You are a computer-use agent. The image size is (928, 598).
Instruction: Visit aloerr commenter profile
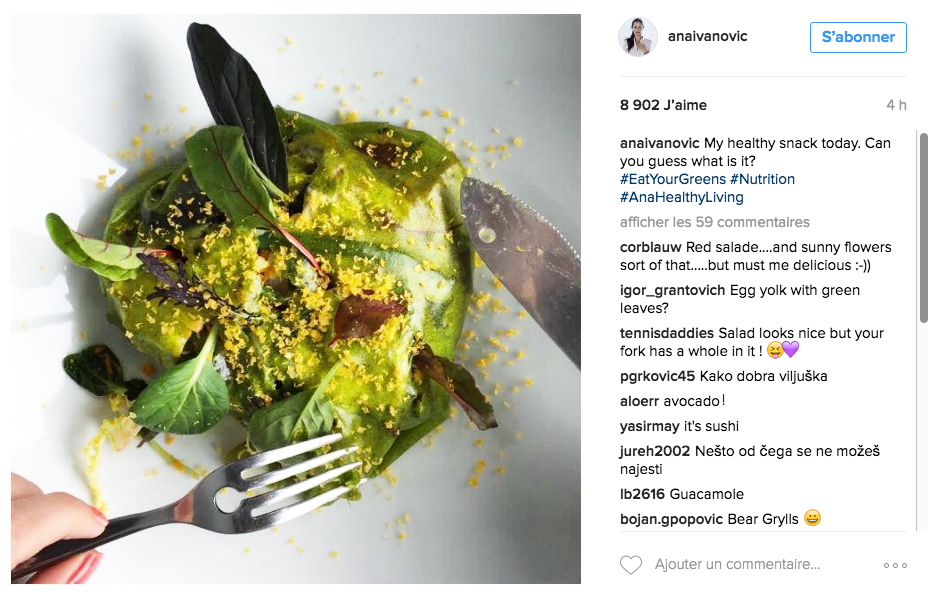[639, 401]
